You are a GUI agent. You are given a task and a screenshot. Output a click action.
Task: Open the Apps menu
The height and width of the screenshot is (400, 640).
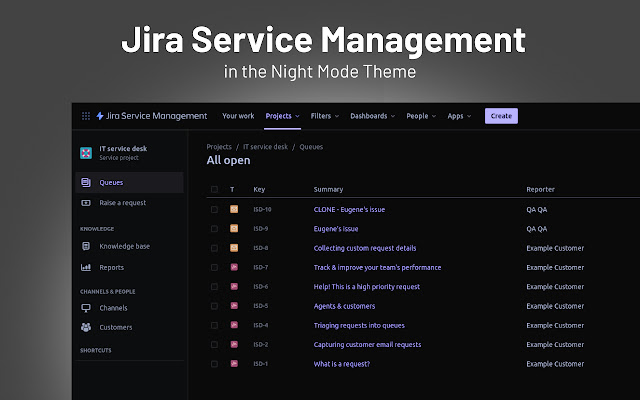coord(459,116)
